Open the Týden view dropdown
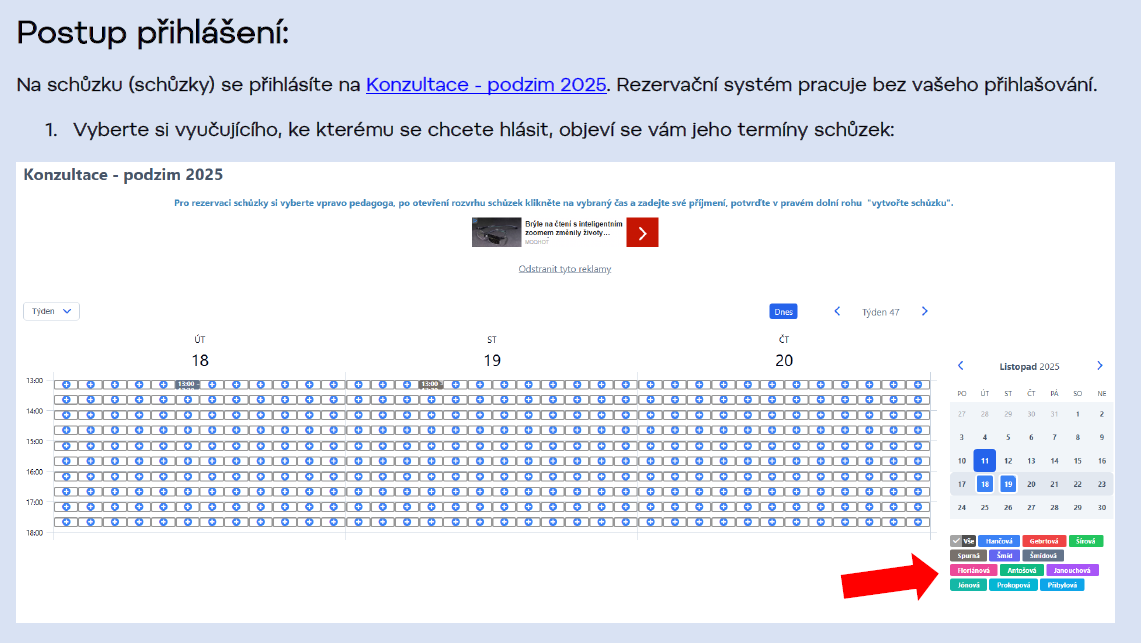Screen dimensions: 1141x643 (52, 311)
